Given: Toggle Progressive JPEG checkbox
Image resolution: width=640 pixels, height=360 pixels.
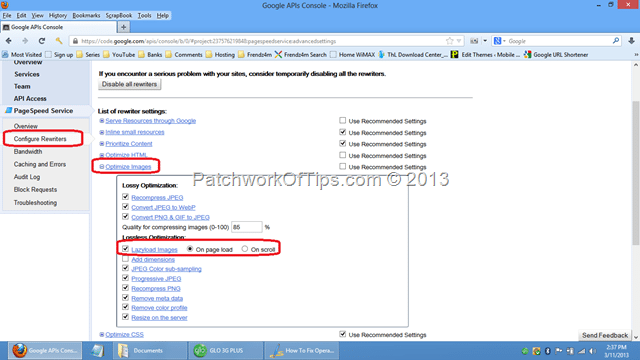Looking at the screenshot, I should coord(125,278).
